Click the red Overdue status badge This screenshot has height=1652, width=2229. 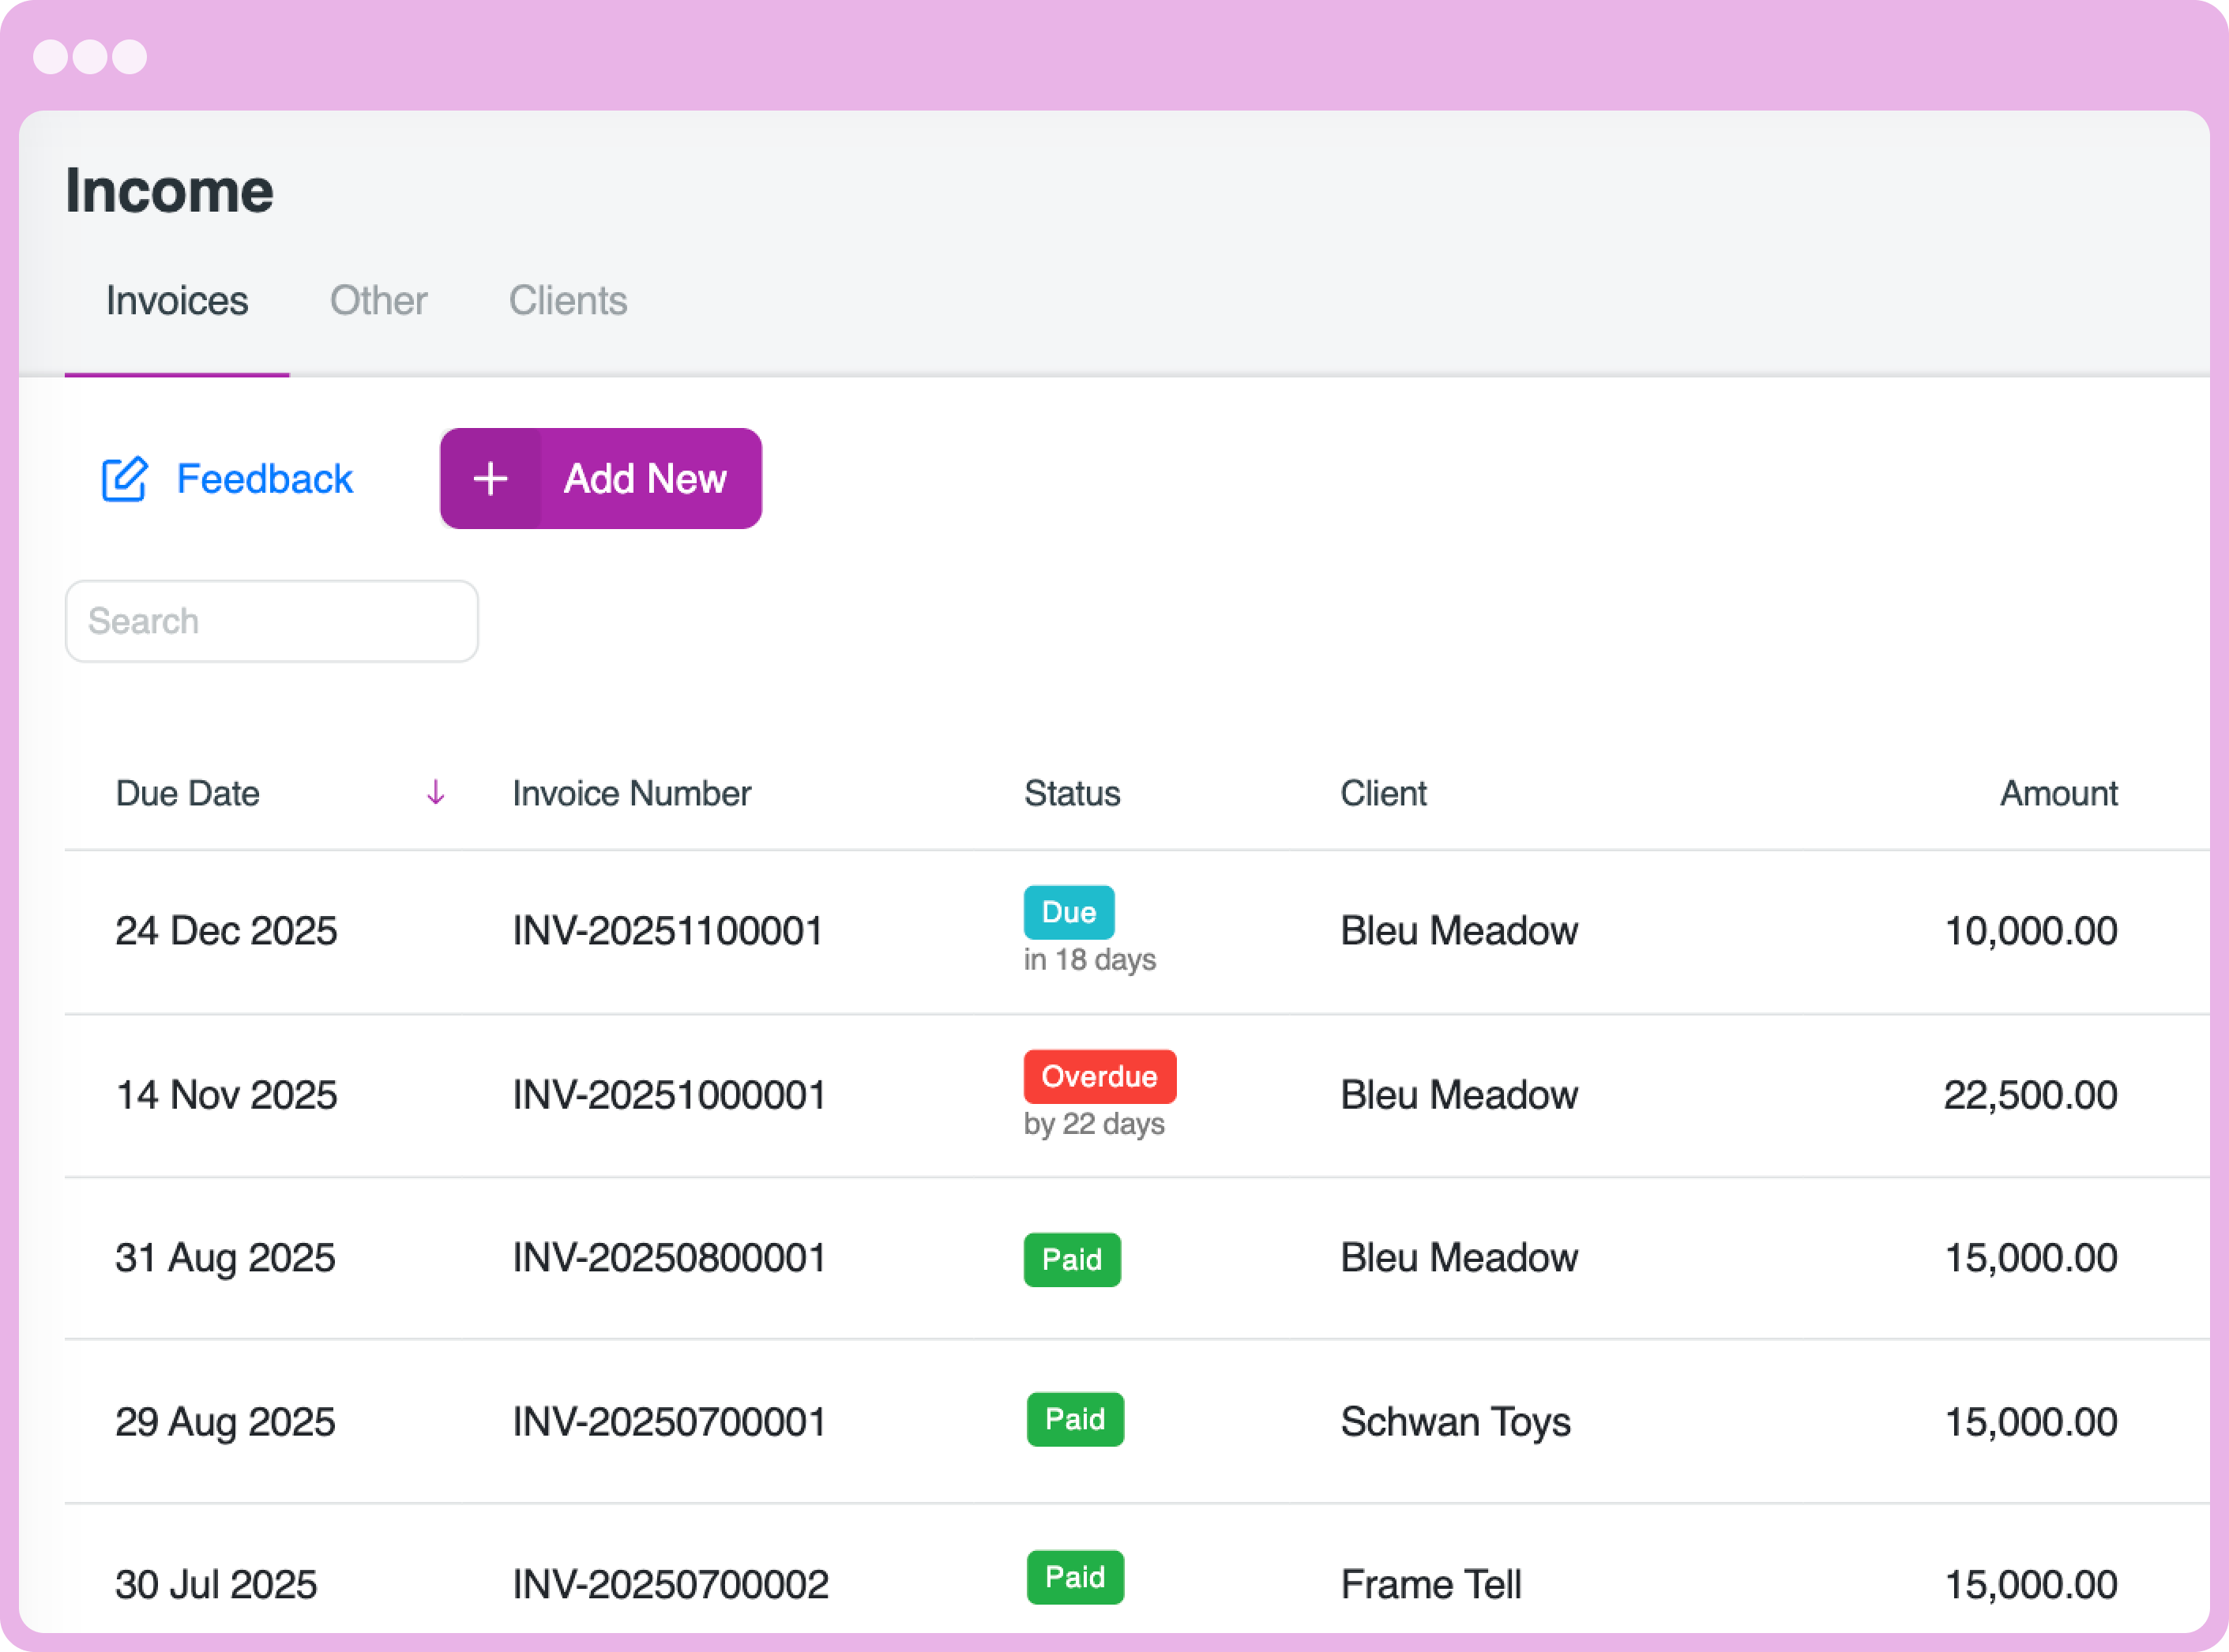point(1099,1077)
